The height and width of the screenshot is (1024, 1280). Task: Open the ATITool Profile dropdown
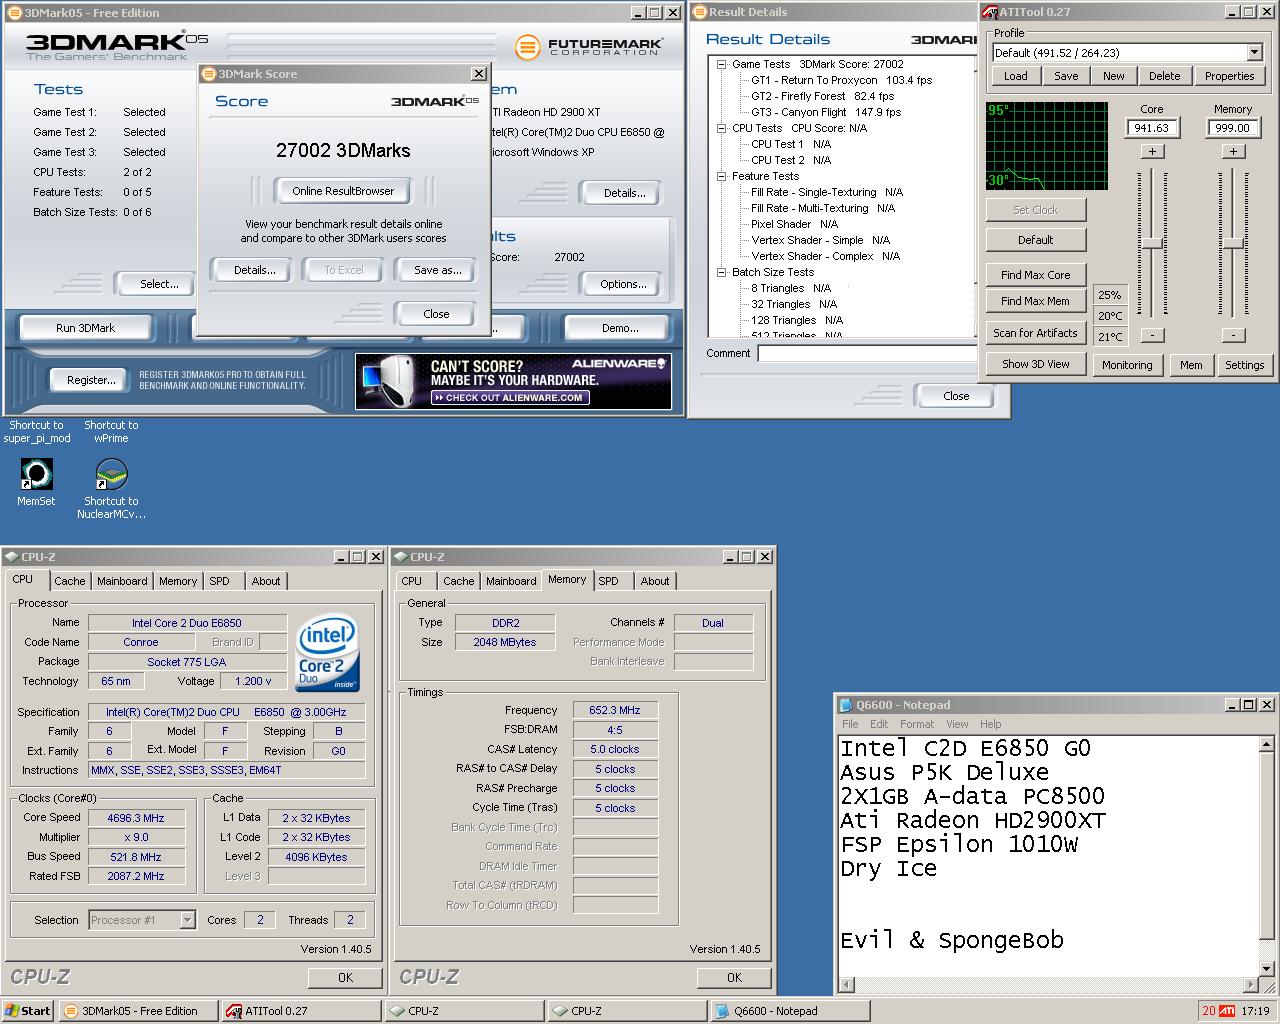1254,53
